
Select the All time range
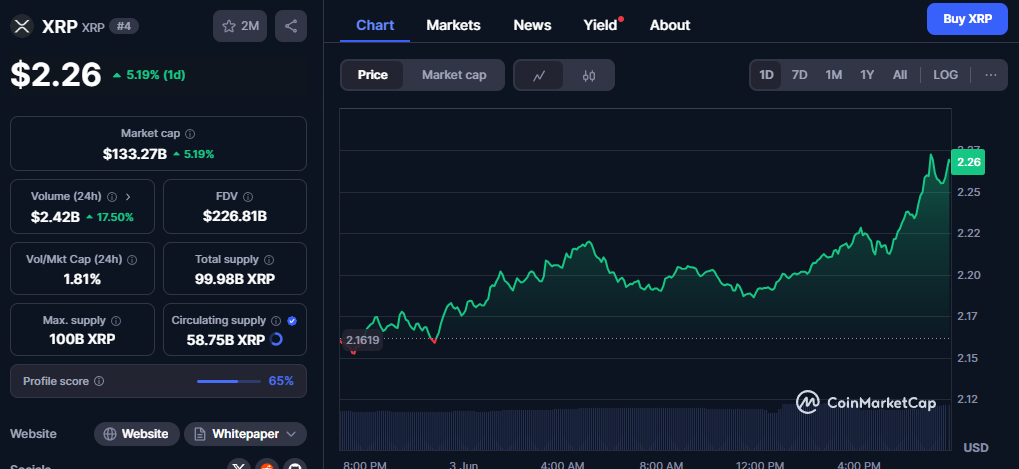tap(899, 75)
